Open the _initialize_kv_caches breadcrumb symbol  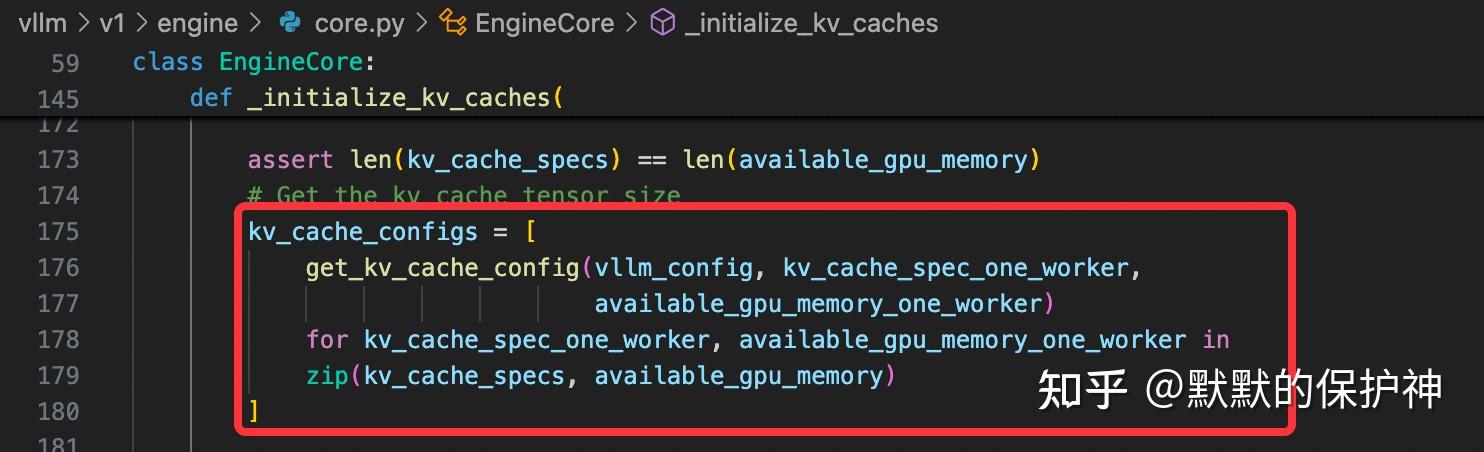(x=811, y=23)
